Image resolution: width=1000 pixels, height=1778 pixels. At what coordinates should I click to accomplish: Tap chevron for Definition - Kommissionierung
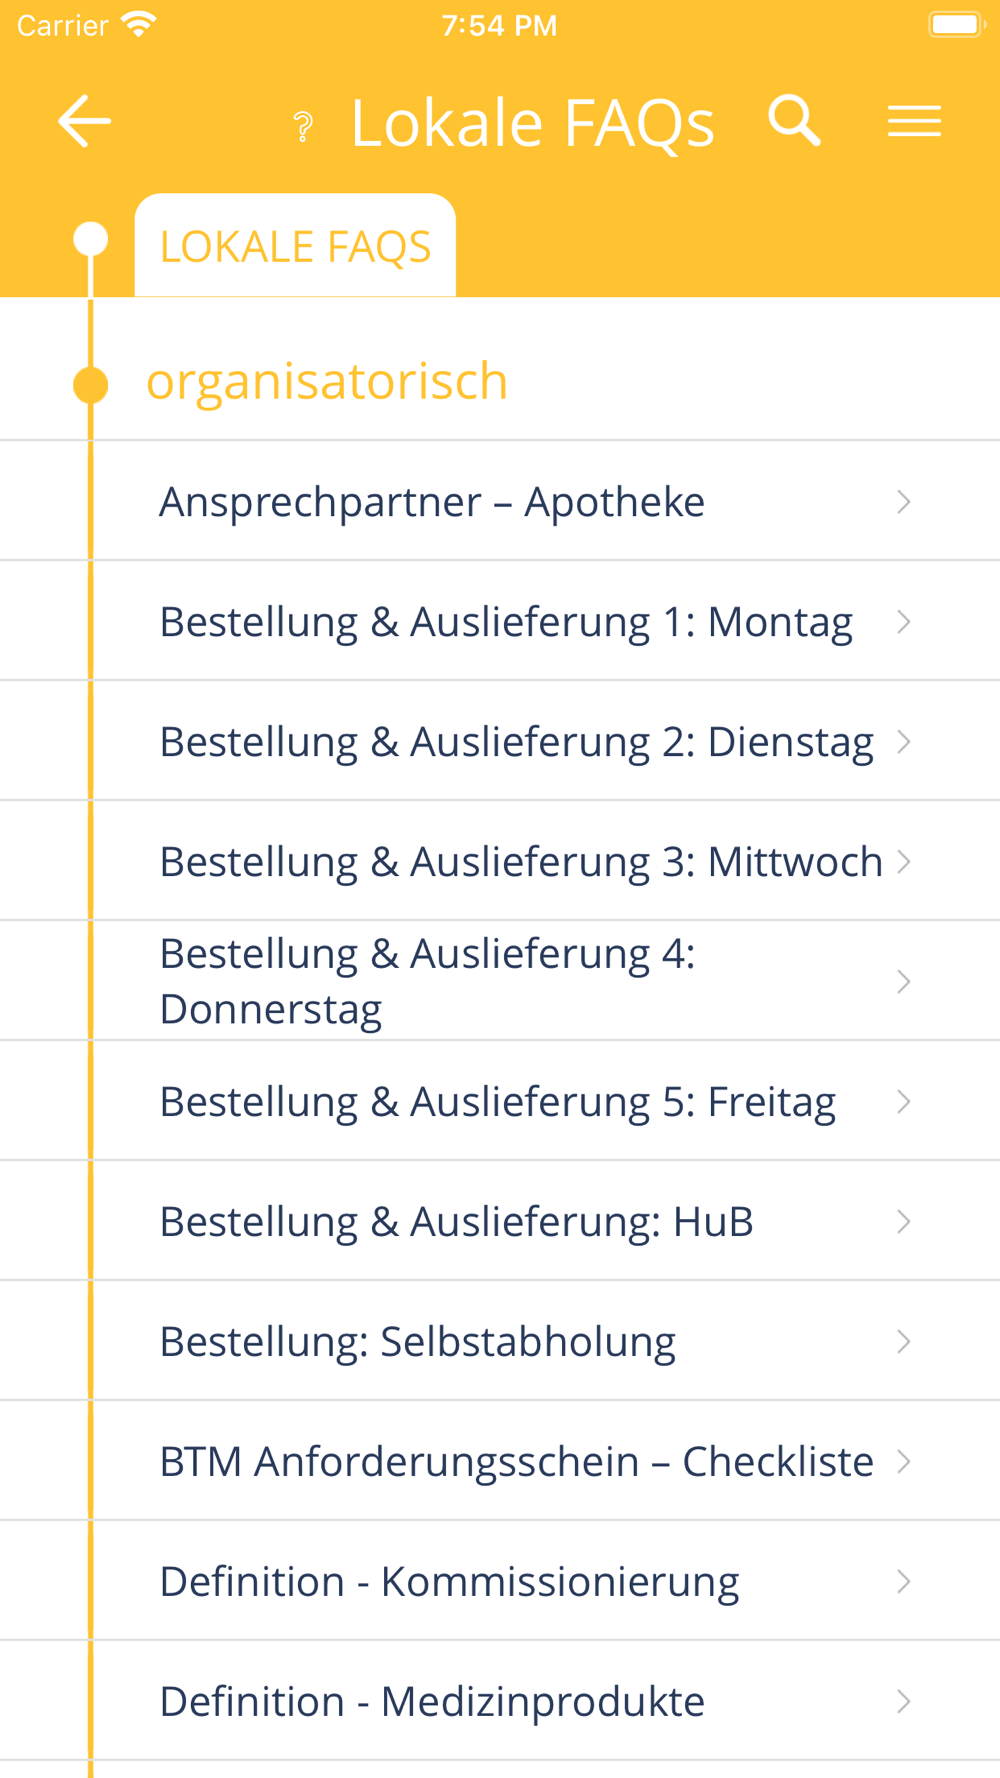pyautogui.click(x=904, y=1581)
